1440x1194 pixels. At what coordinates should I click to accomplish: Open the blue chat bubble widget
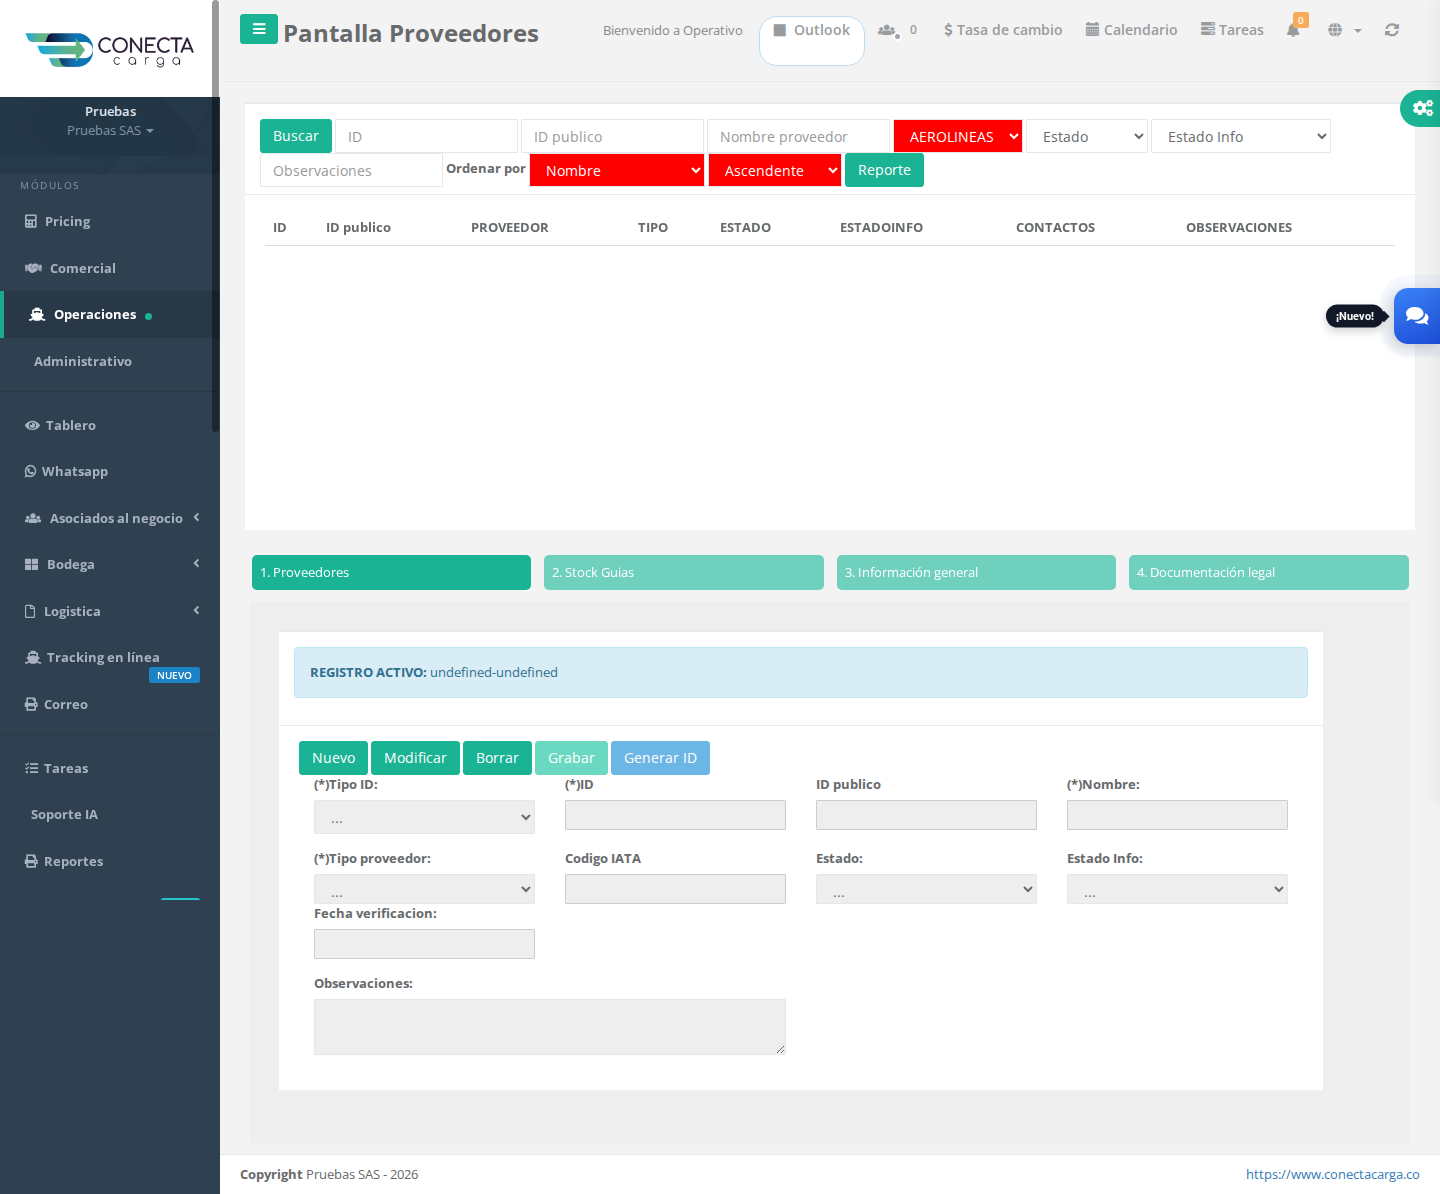point(1417,316)
